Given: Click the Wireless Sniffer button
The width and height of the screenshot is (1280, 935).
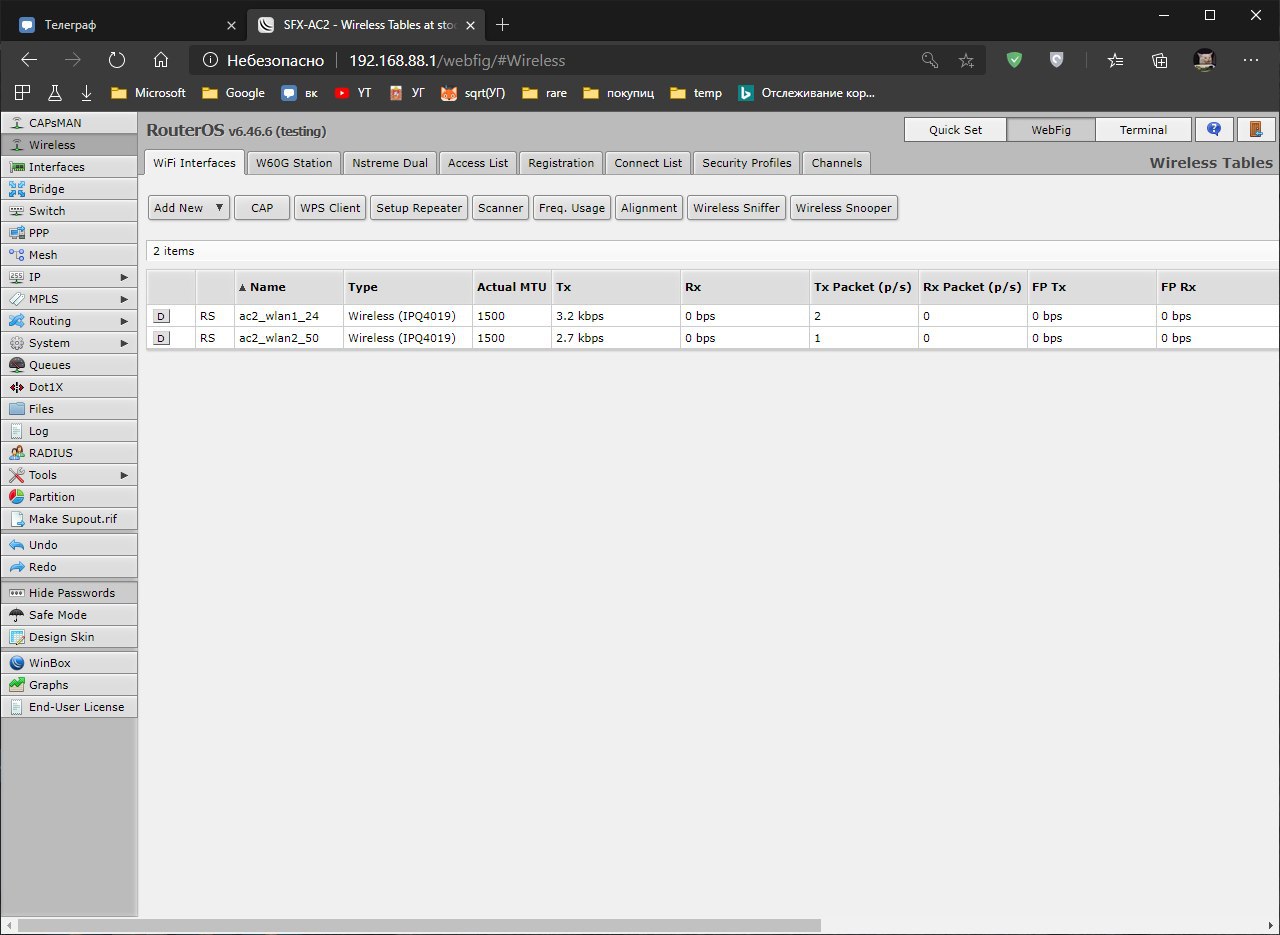Looking at the screenshot, I should [x=736, y=208].
